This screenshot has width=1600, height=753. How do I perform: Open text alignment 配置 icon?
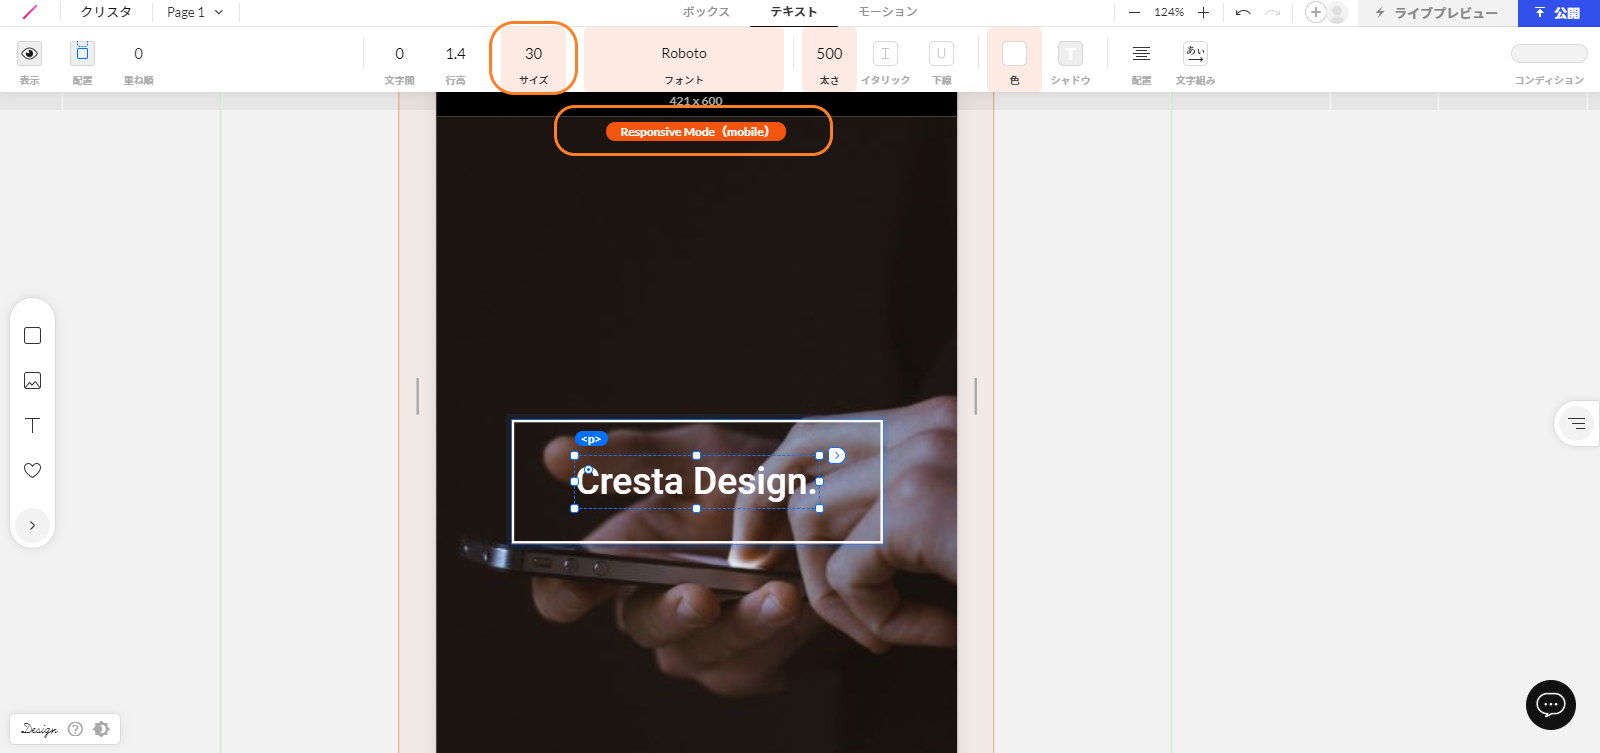(1141, 53)
